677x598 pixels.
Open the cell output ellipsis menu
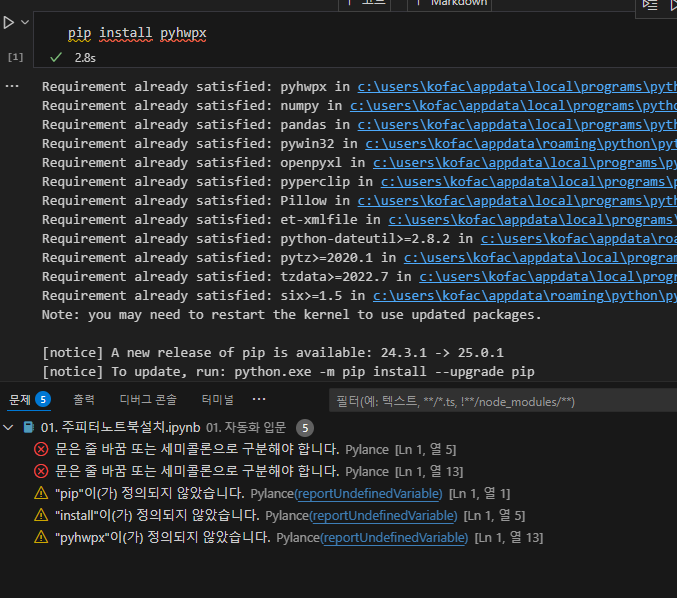click(12, 86)
